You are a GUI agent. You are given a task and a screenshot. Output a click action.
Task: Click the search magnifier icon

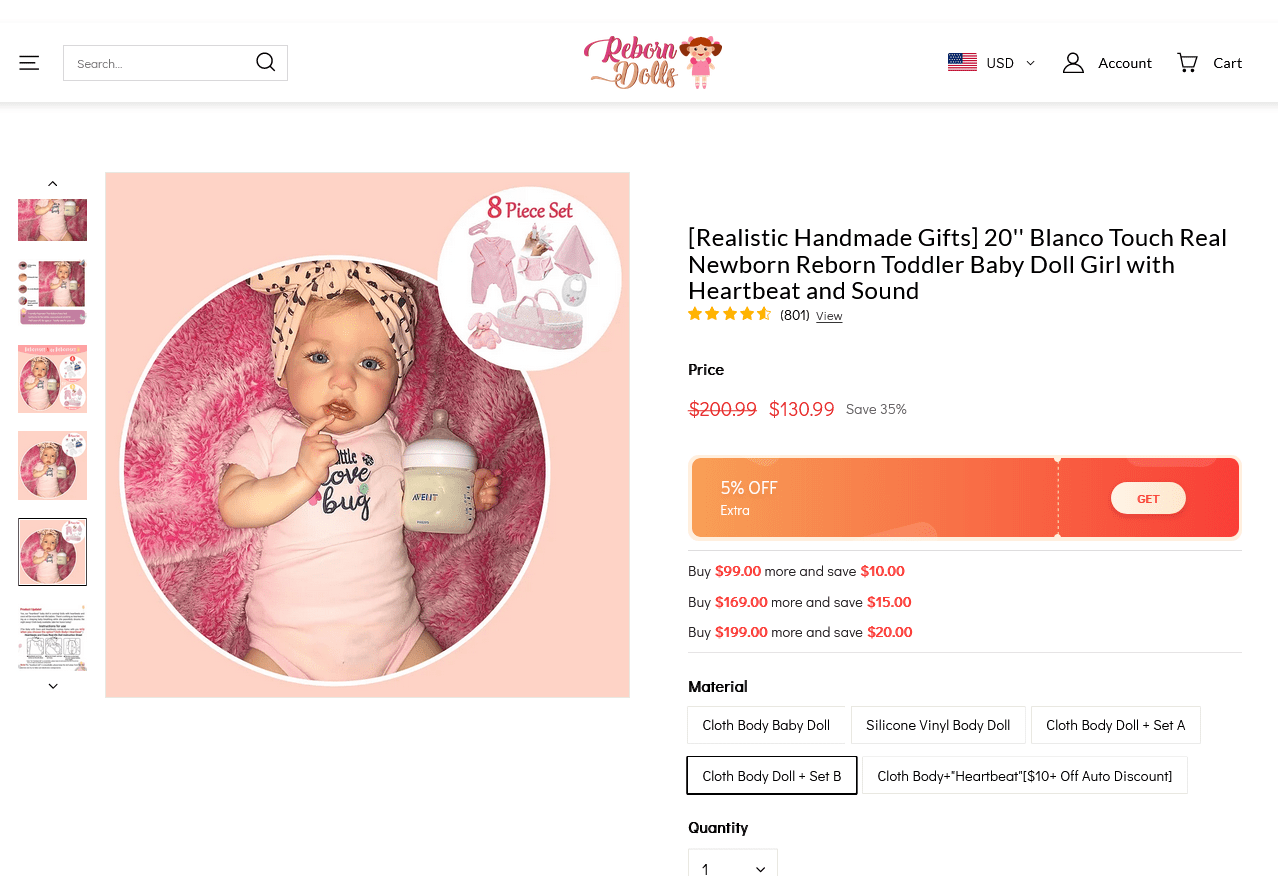tap(264, 61)
